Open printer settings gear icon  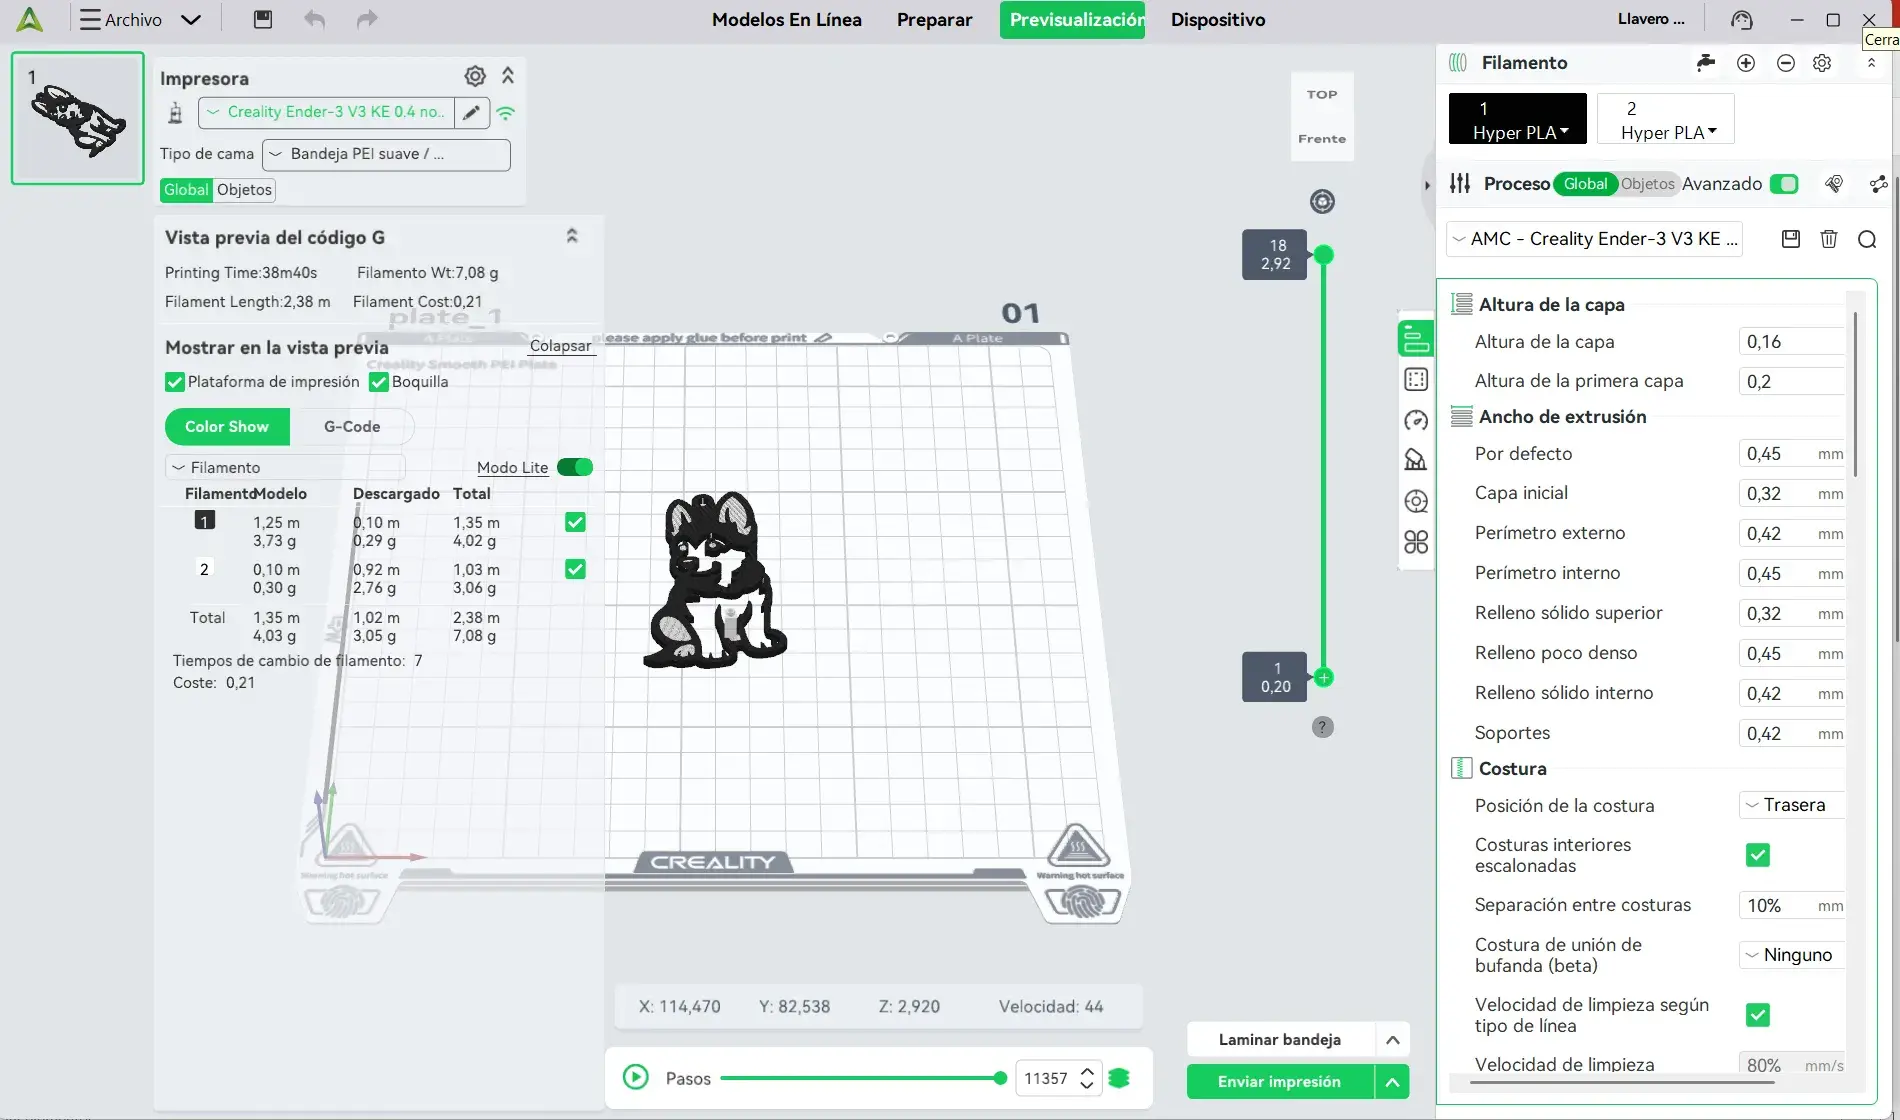[475, 76]
